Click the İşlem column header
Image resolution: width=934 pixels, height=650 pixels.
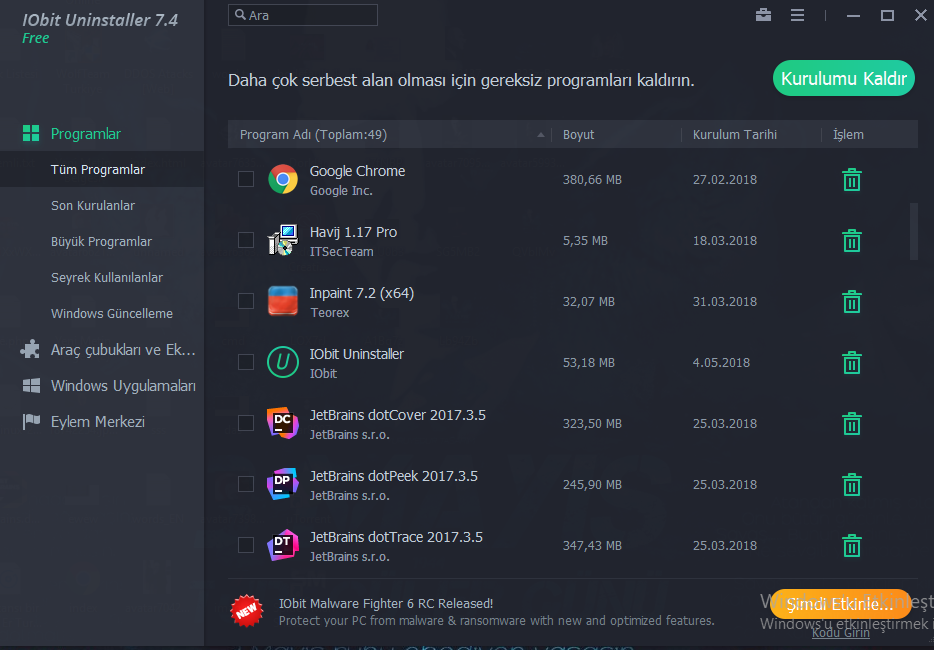pyautogui.click(x=848, y=135)
